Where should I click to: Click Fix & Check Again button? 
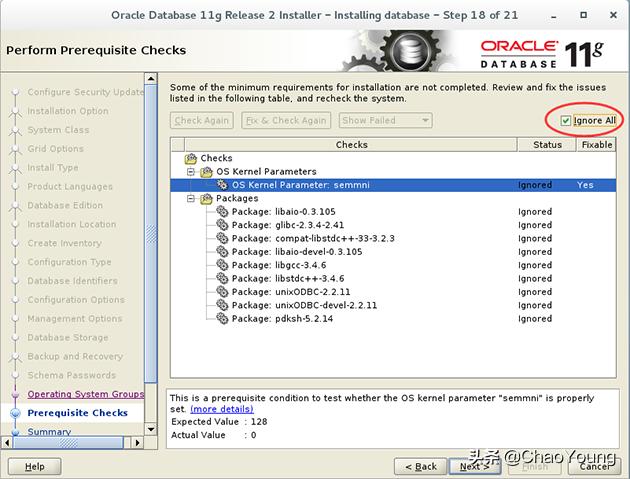(286, 120)
